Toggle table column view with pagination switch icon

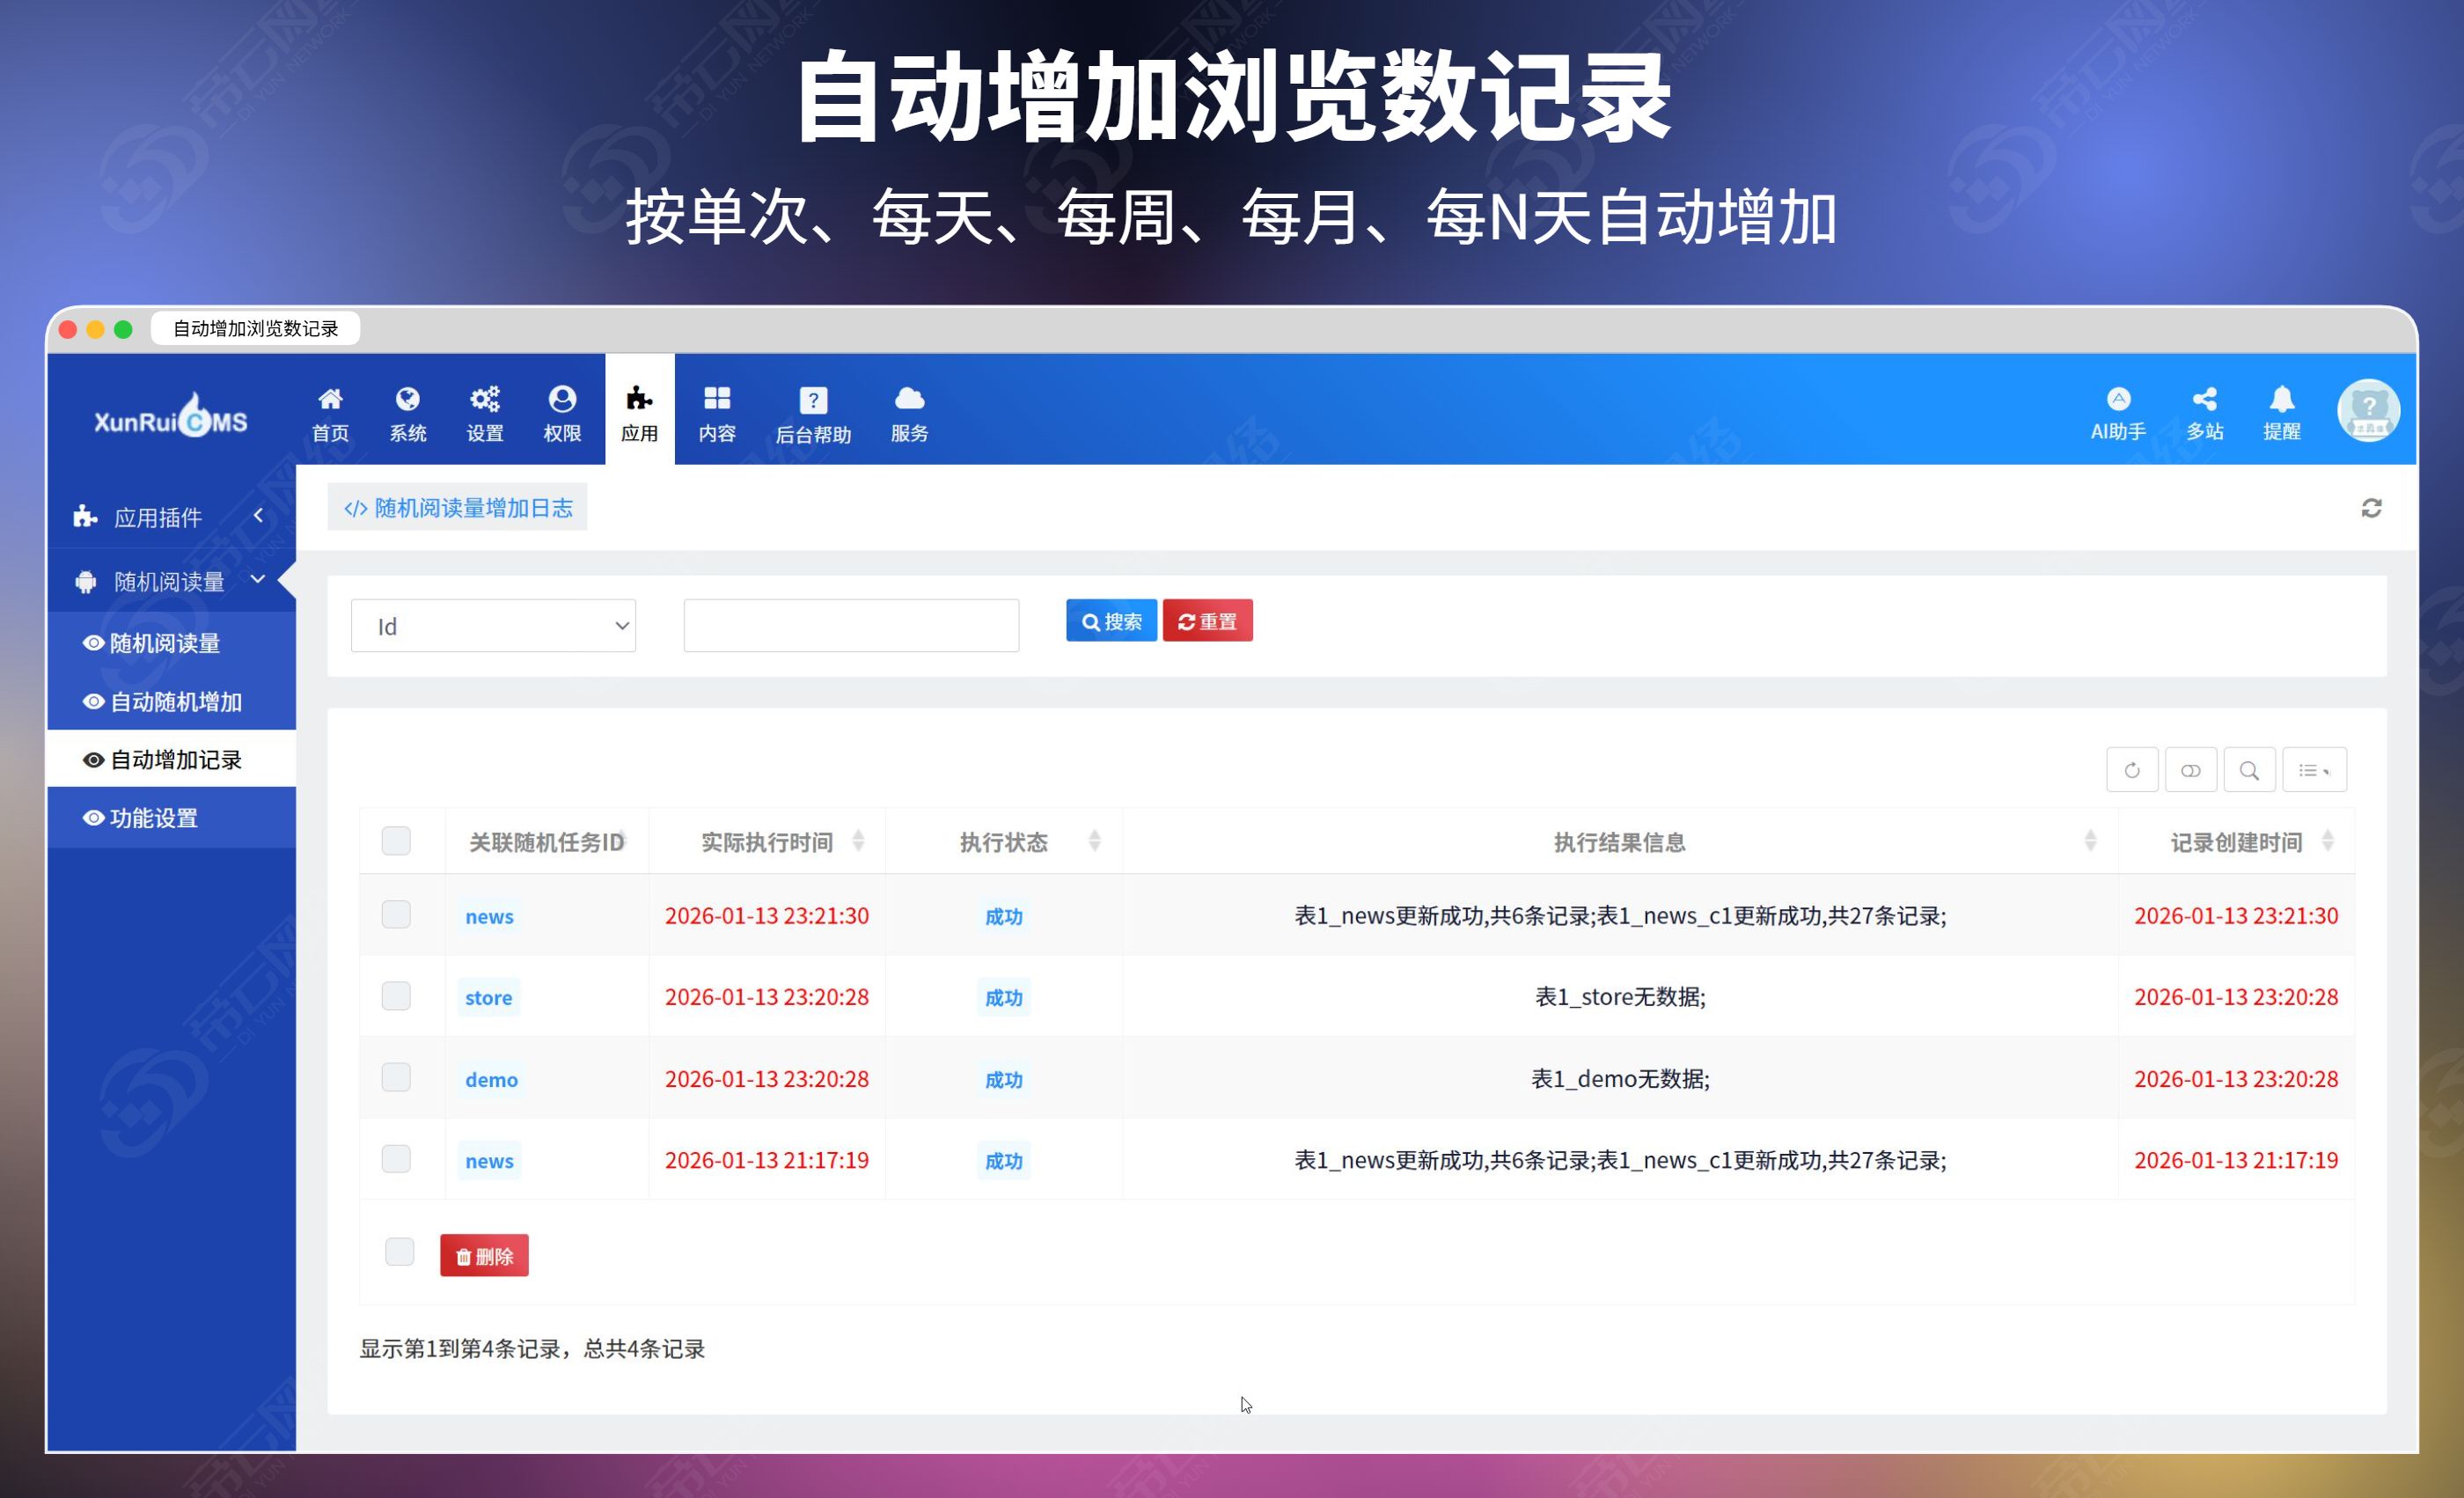2191,769
